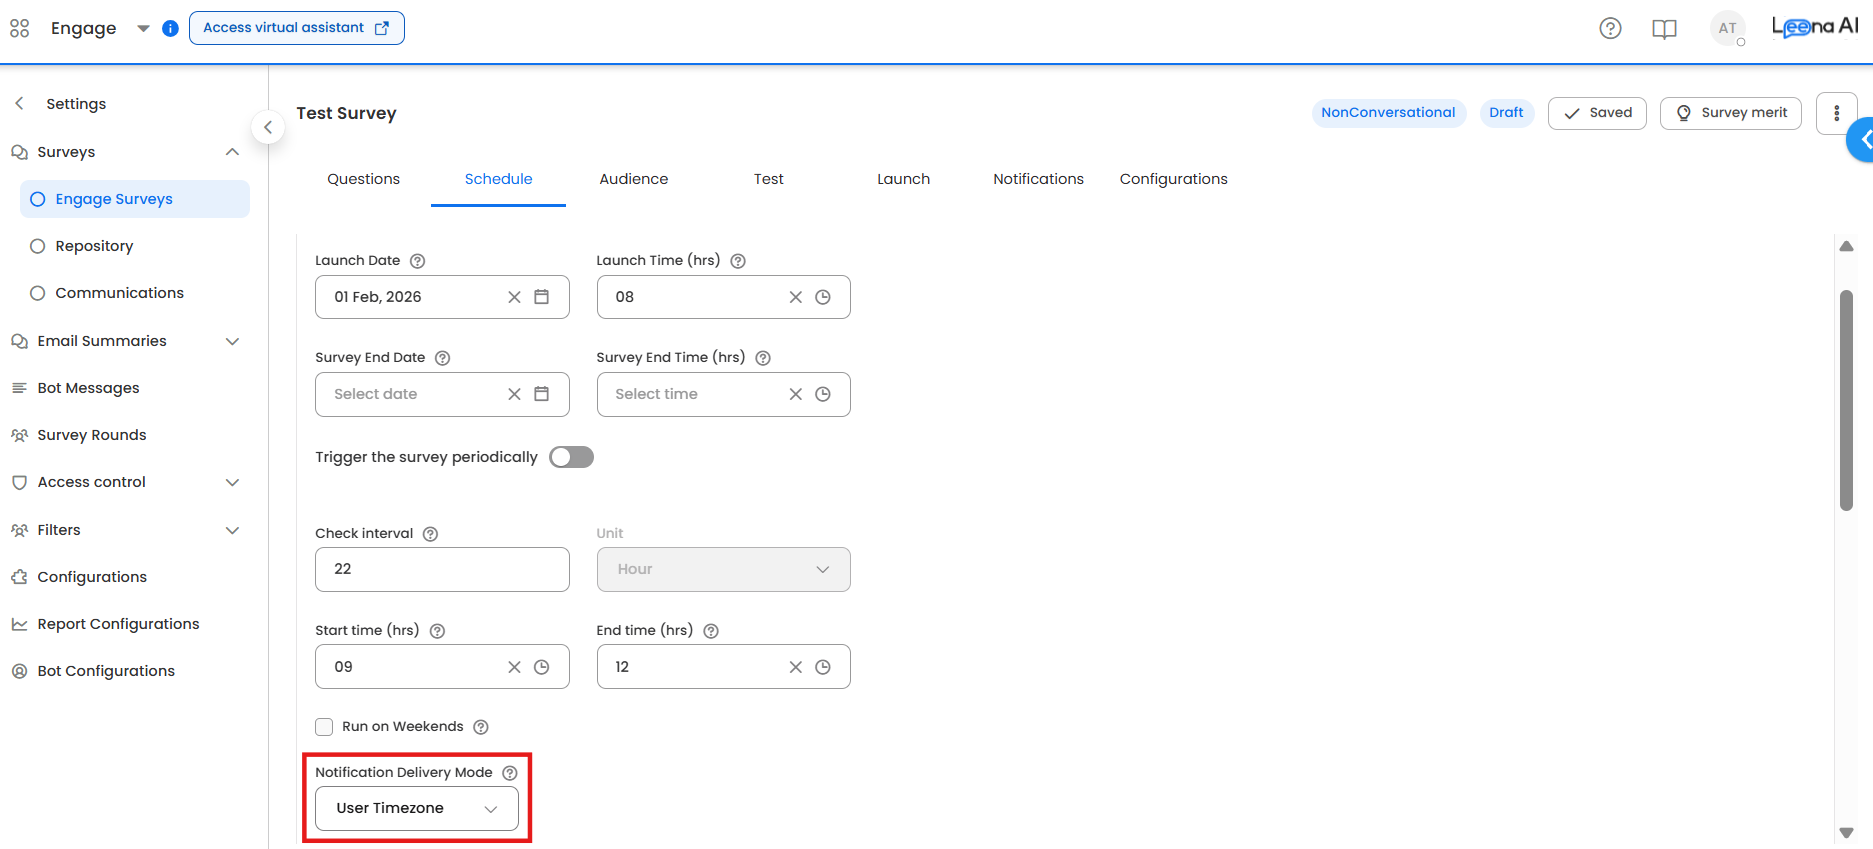Click the Survey End Time field
The height and width of the screenshot is (849, 1873).
(x=723, y=394)
